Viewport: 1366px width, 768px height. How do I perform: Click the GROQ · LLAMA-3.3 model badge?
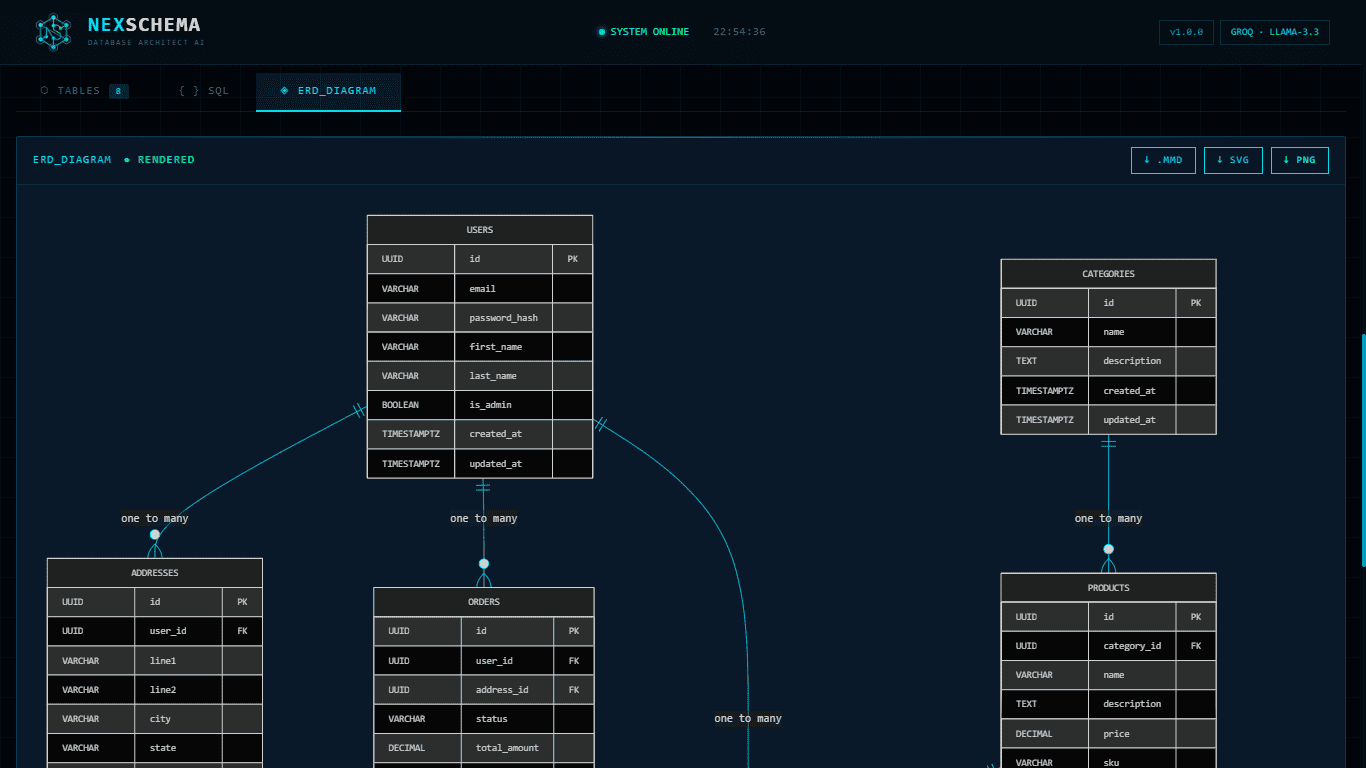point(1275,32)
